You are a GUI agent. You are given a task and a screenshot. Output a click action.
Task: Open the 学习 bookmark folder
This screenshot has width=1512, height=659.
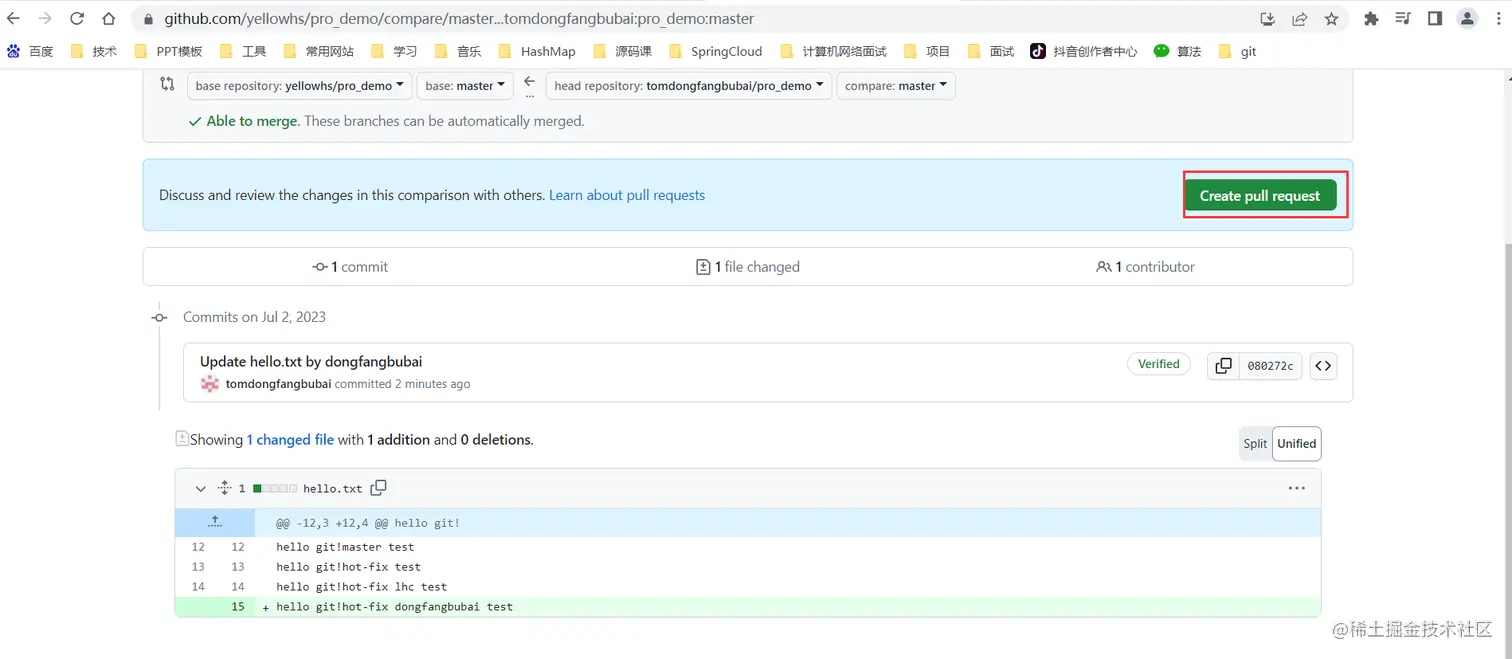[x=393, y=51]
